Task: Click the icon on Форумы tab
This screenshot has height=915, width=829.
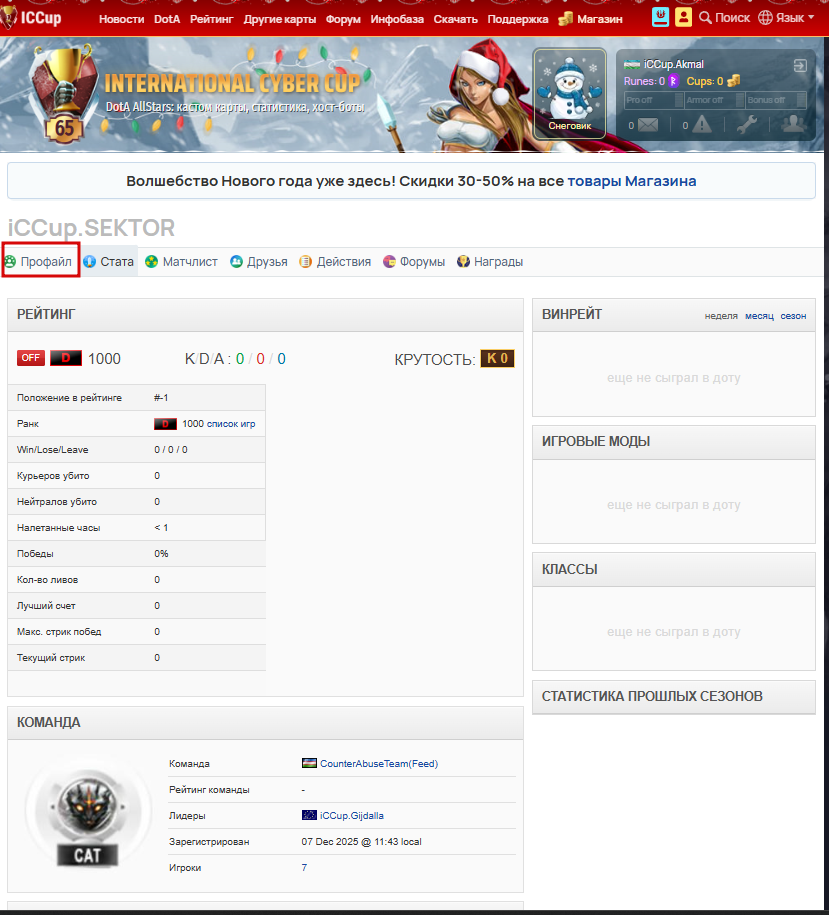Action: coord(389,261)
